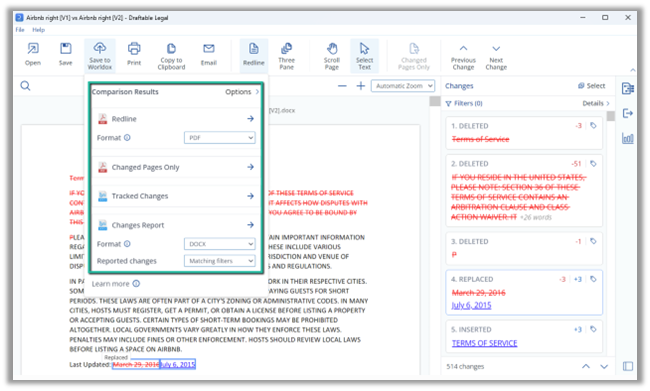The width and height of the screenshot is (650, 391).
Task: Open Redline Format PDF dropdown
Action: click(220, 138)
